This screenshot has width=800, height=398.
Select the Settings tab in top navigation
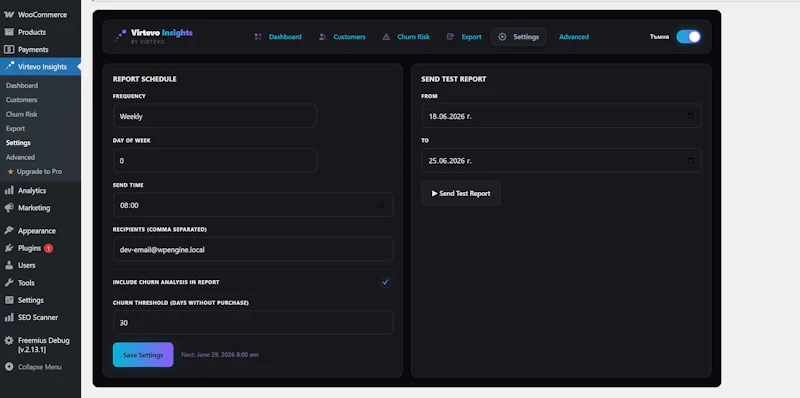click(x=519, y=37)
